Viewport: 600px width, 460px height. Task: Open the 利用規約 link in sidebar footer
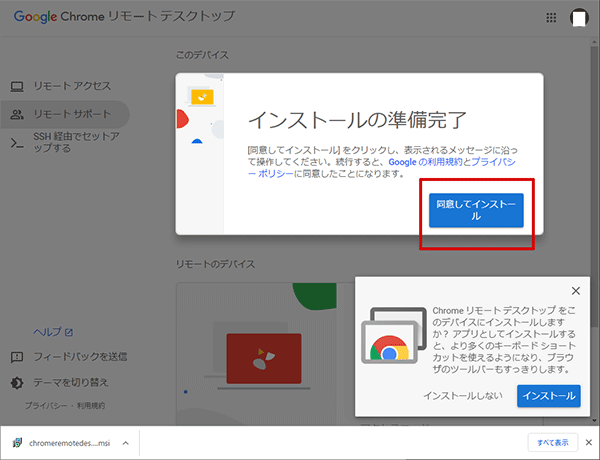(x=91, y=405)
